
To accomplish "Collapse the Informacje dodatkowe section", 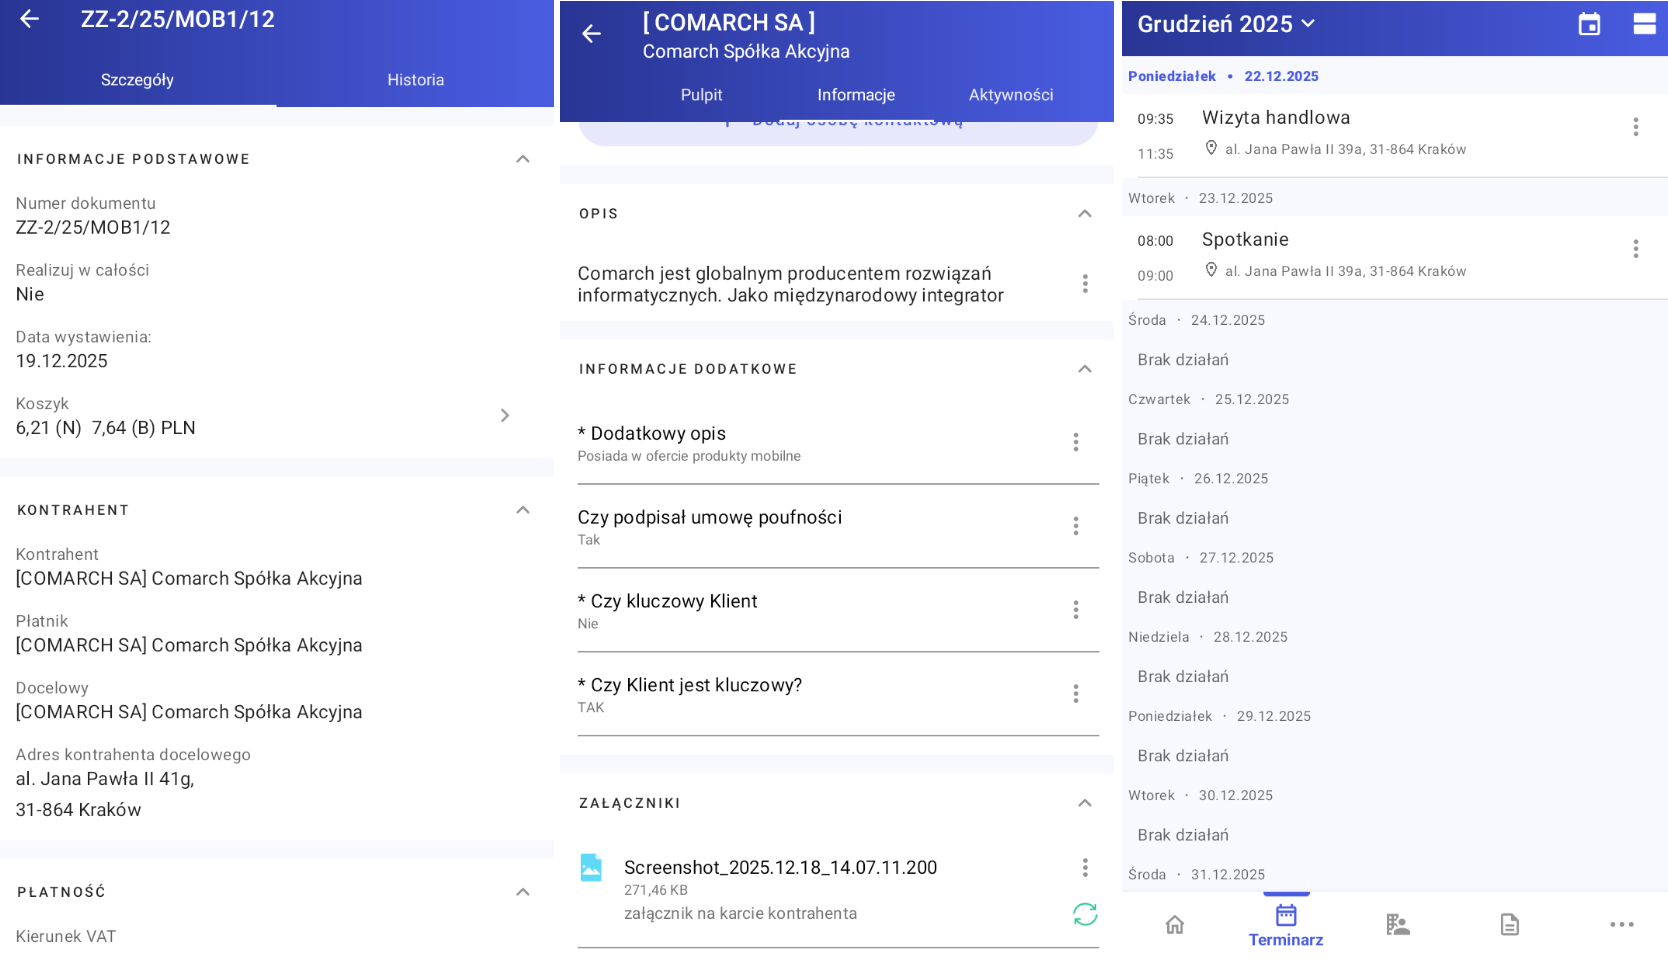I will (1084, 369).
